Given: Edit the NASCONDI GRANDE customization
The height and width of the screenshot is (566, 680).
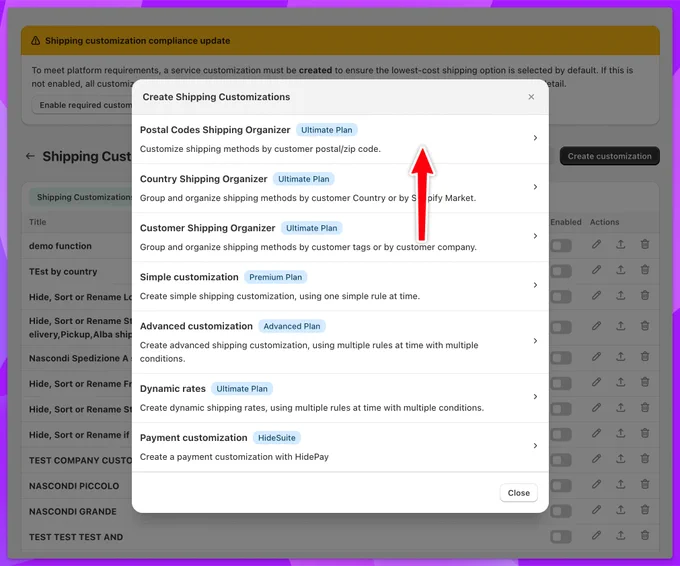Looking at the screenshot, I should tap(596, 510).
